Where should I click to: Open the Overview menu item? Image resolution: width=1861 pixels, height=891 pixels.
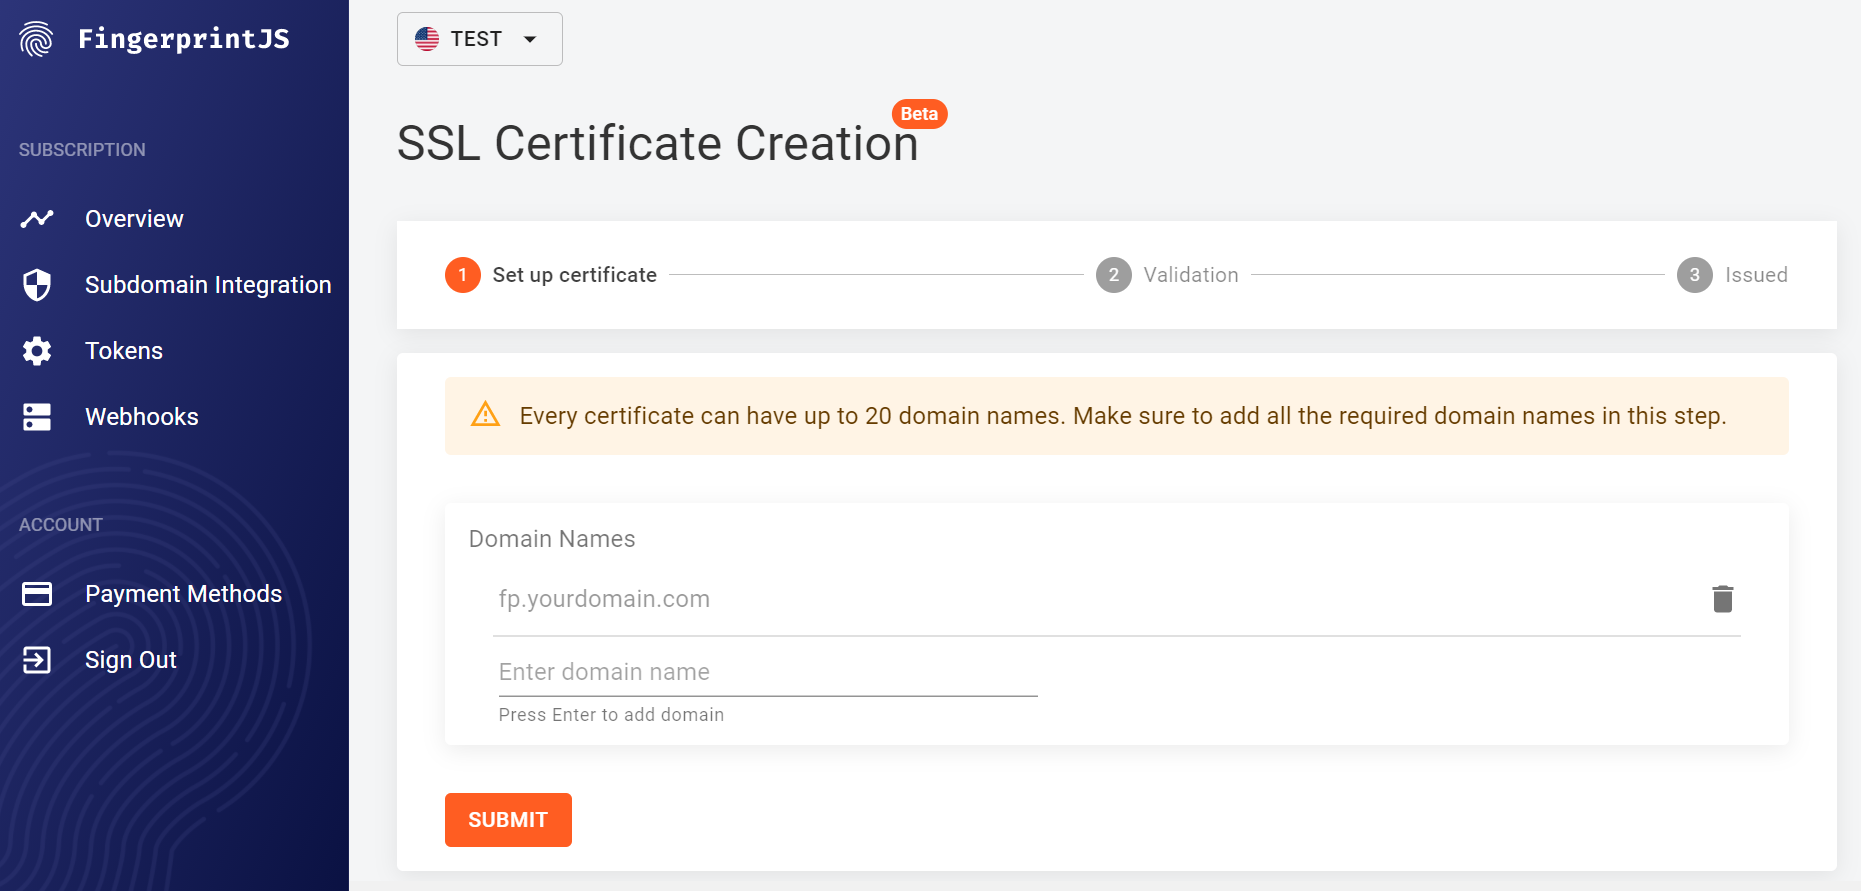tap(134, 219)
